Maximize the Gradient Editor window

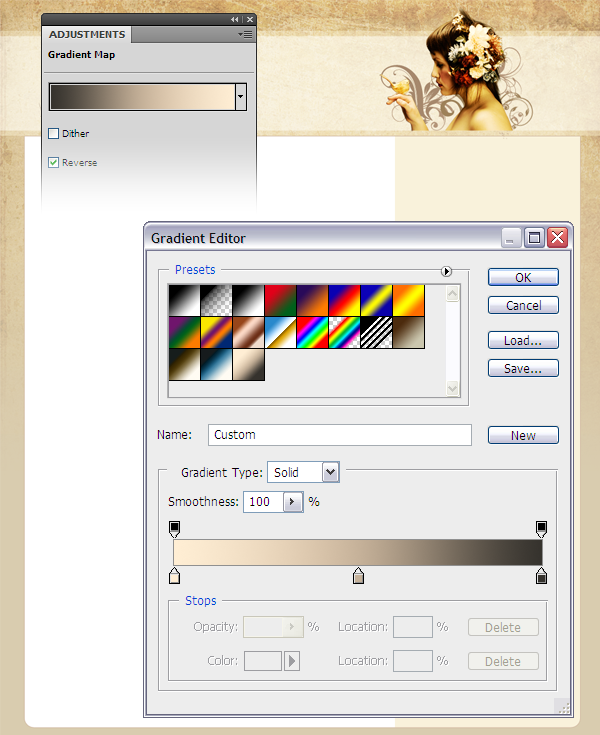pos(534,238)
